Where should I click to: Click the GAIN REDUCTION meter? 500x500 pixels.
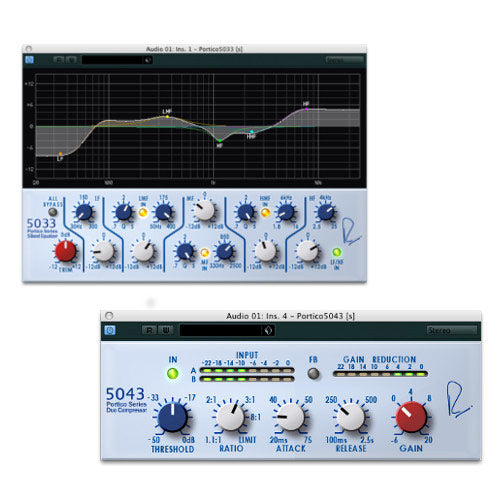380,374
